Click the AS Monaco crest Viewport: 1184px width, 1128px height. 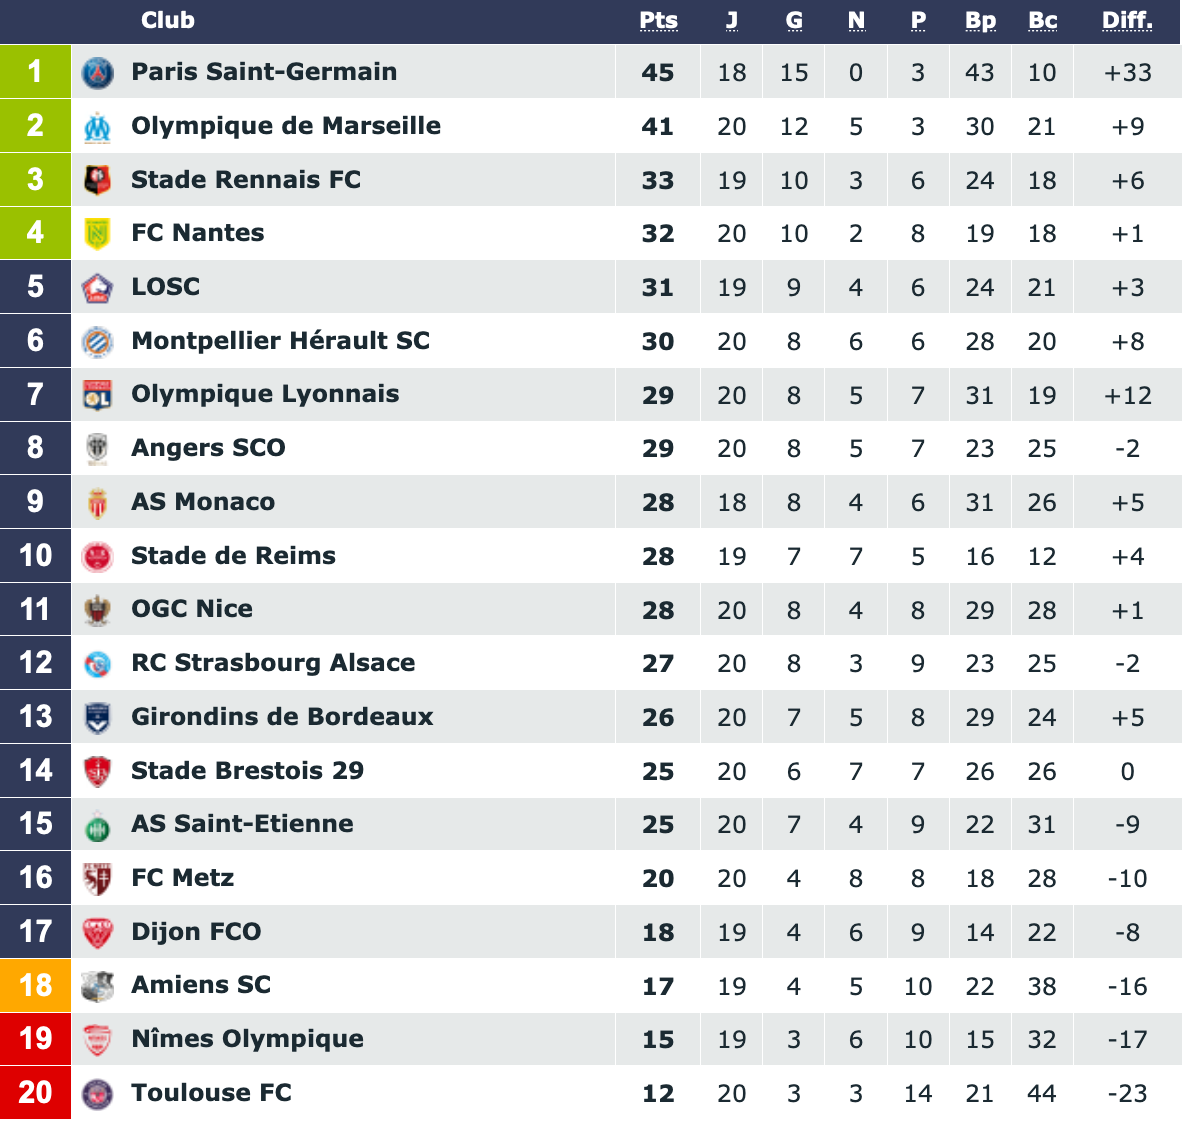click(97, 503)
